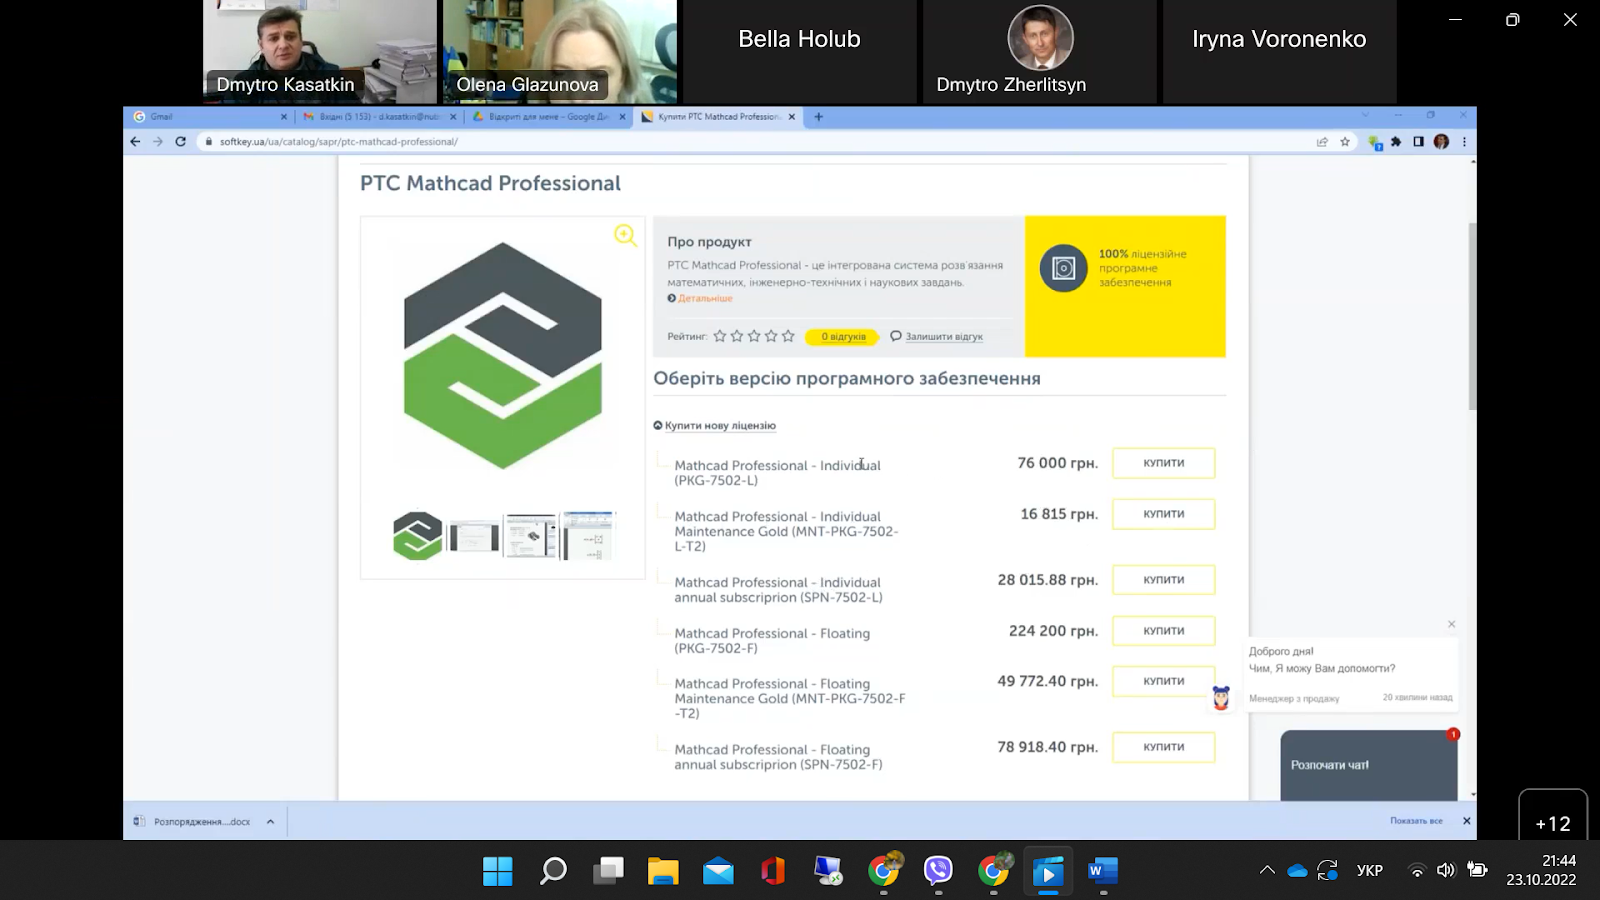Click the browser forward arrow
1600x900 pixels.
158,142
